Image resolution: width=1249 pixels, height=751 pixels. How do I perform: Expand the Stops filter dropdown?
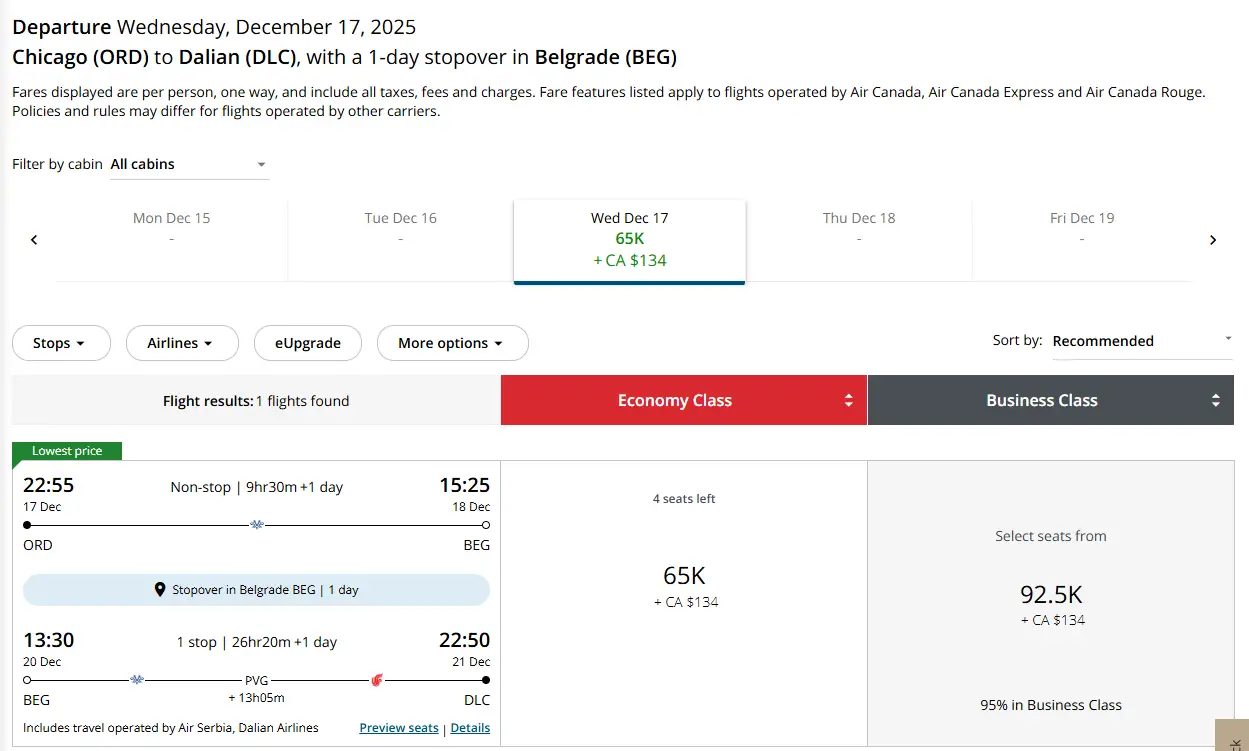tap(61, 343)
